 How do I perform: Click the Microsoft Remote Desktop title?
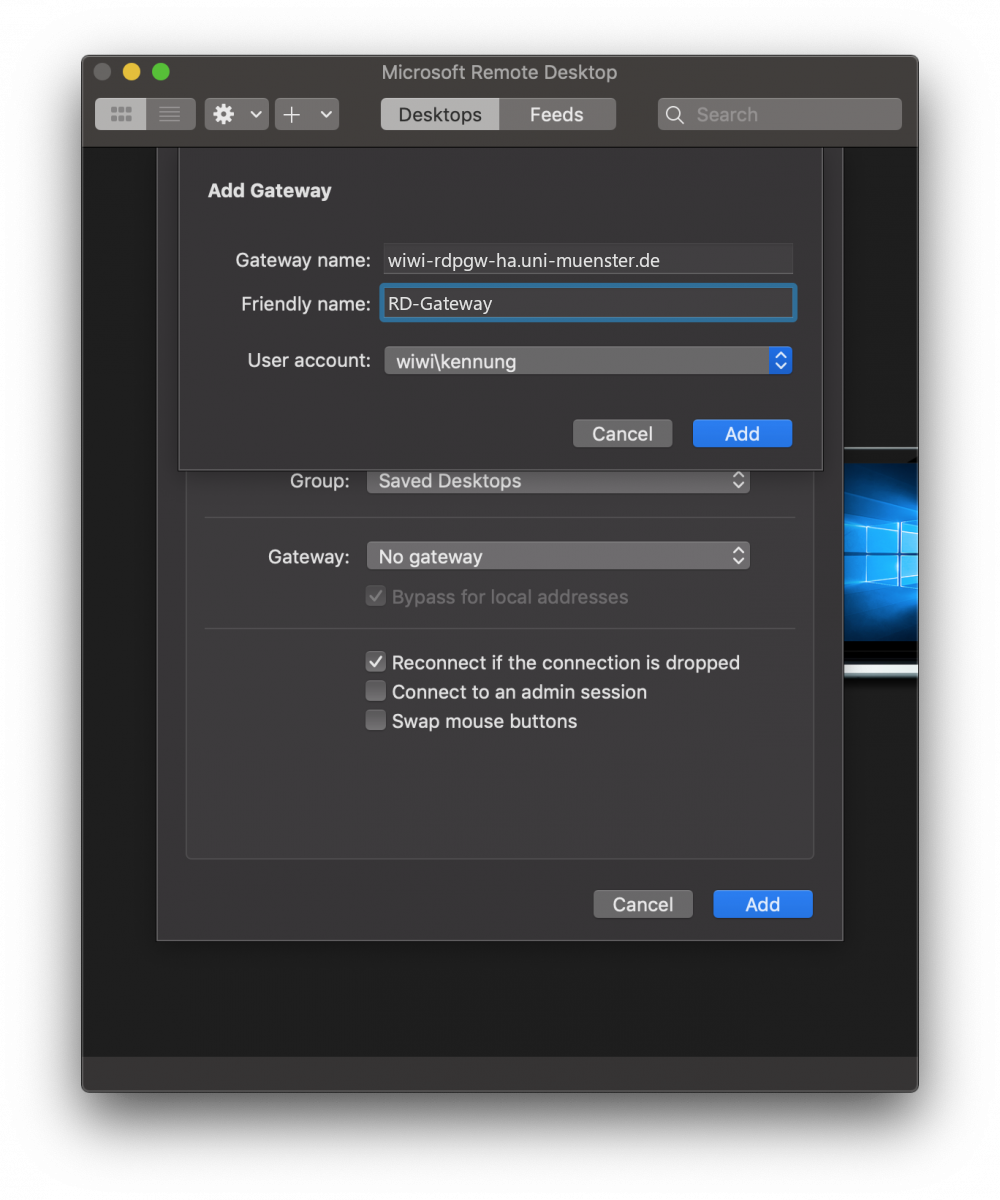click(499, 72)
